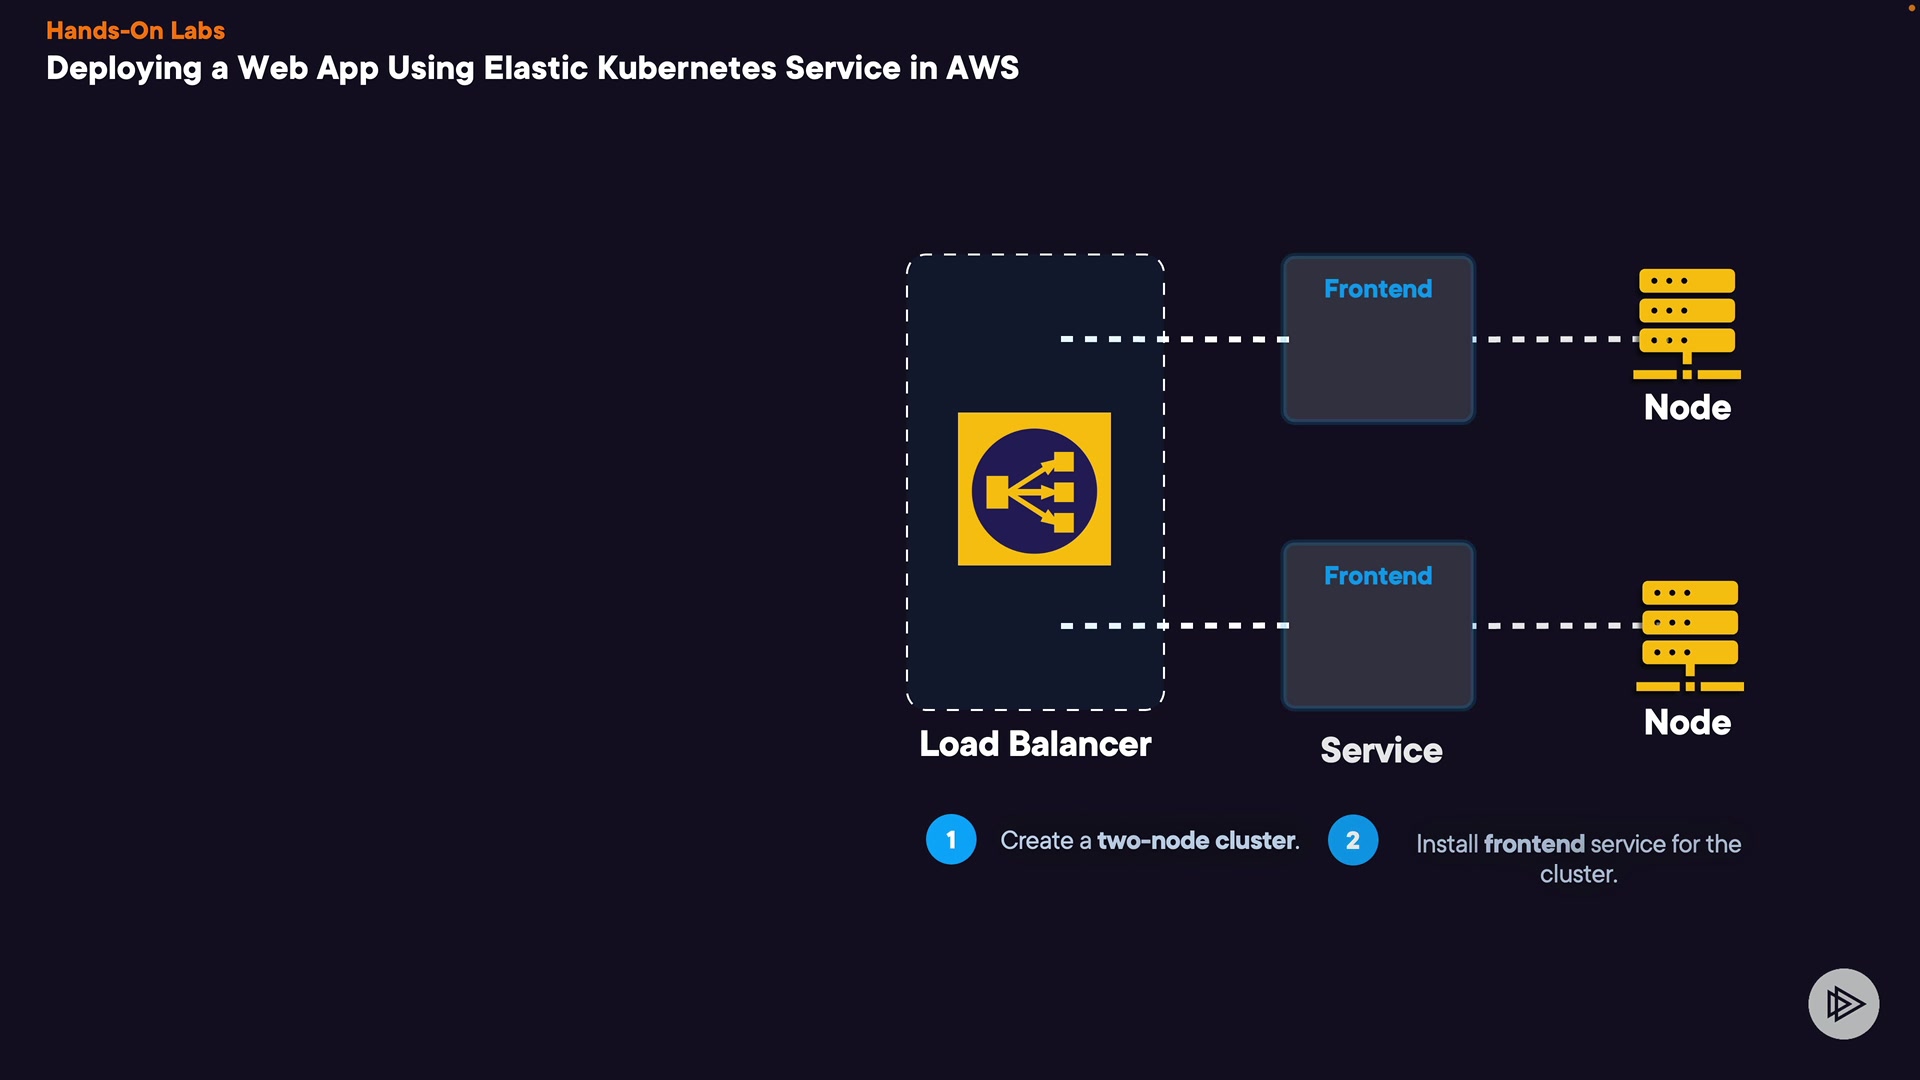Click the bottom Node label
1920x1080 pixels.
click(1687, 722)
